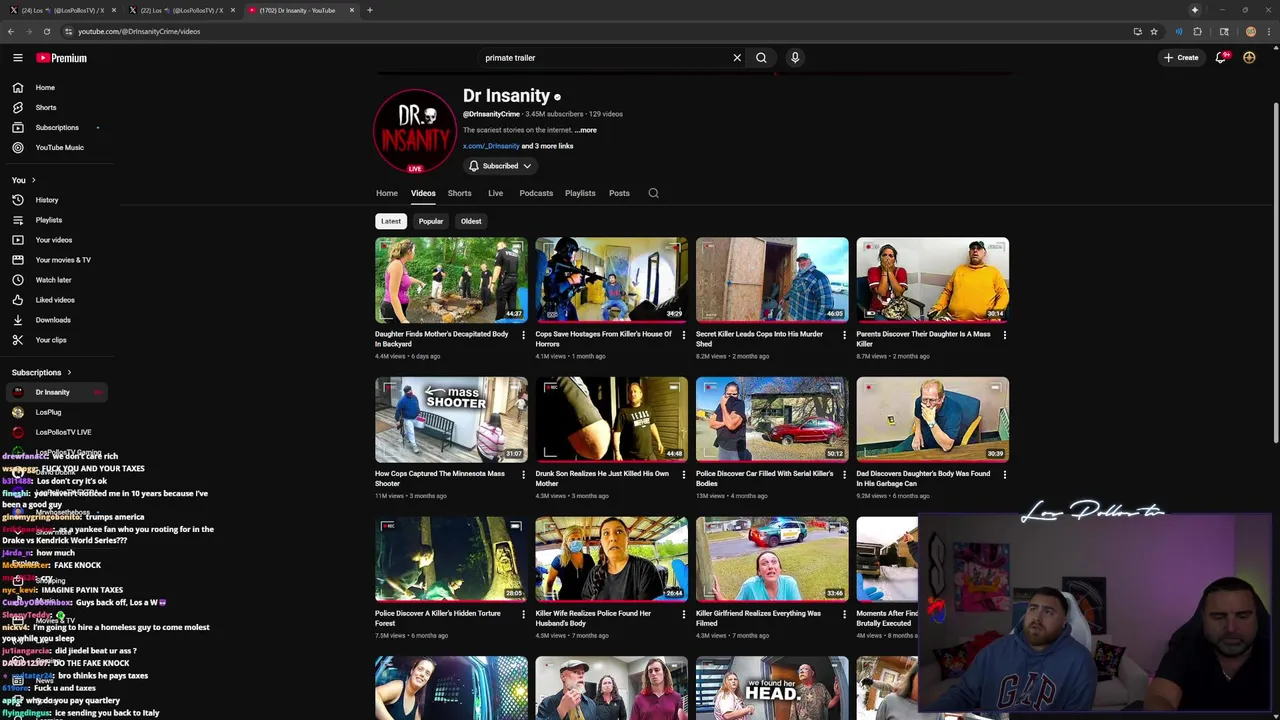This screenshot has height=720, width=1280.
Task: Open options for Parents Discover Their Daughter video
Action: [x=1004, y=335]
